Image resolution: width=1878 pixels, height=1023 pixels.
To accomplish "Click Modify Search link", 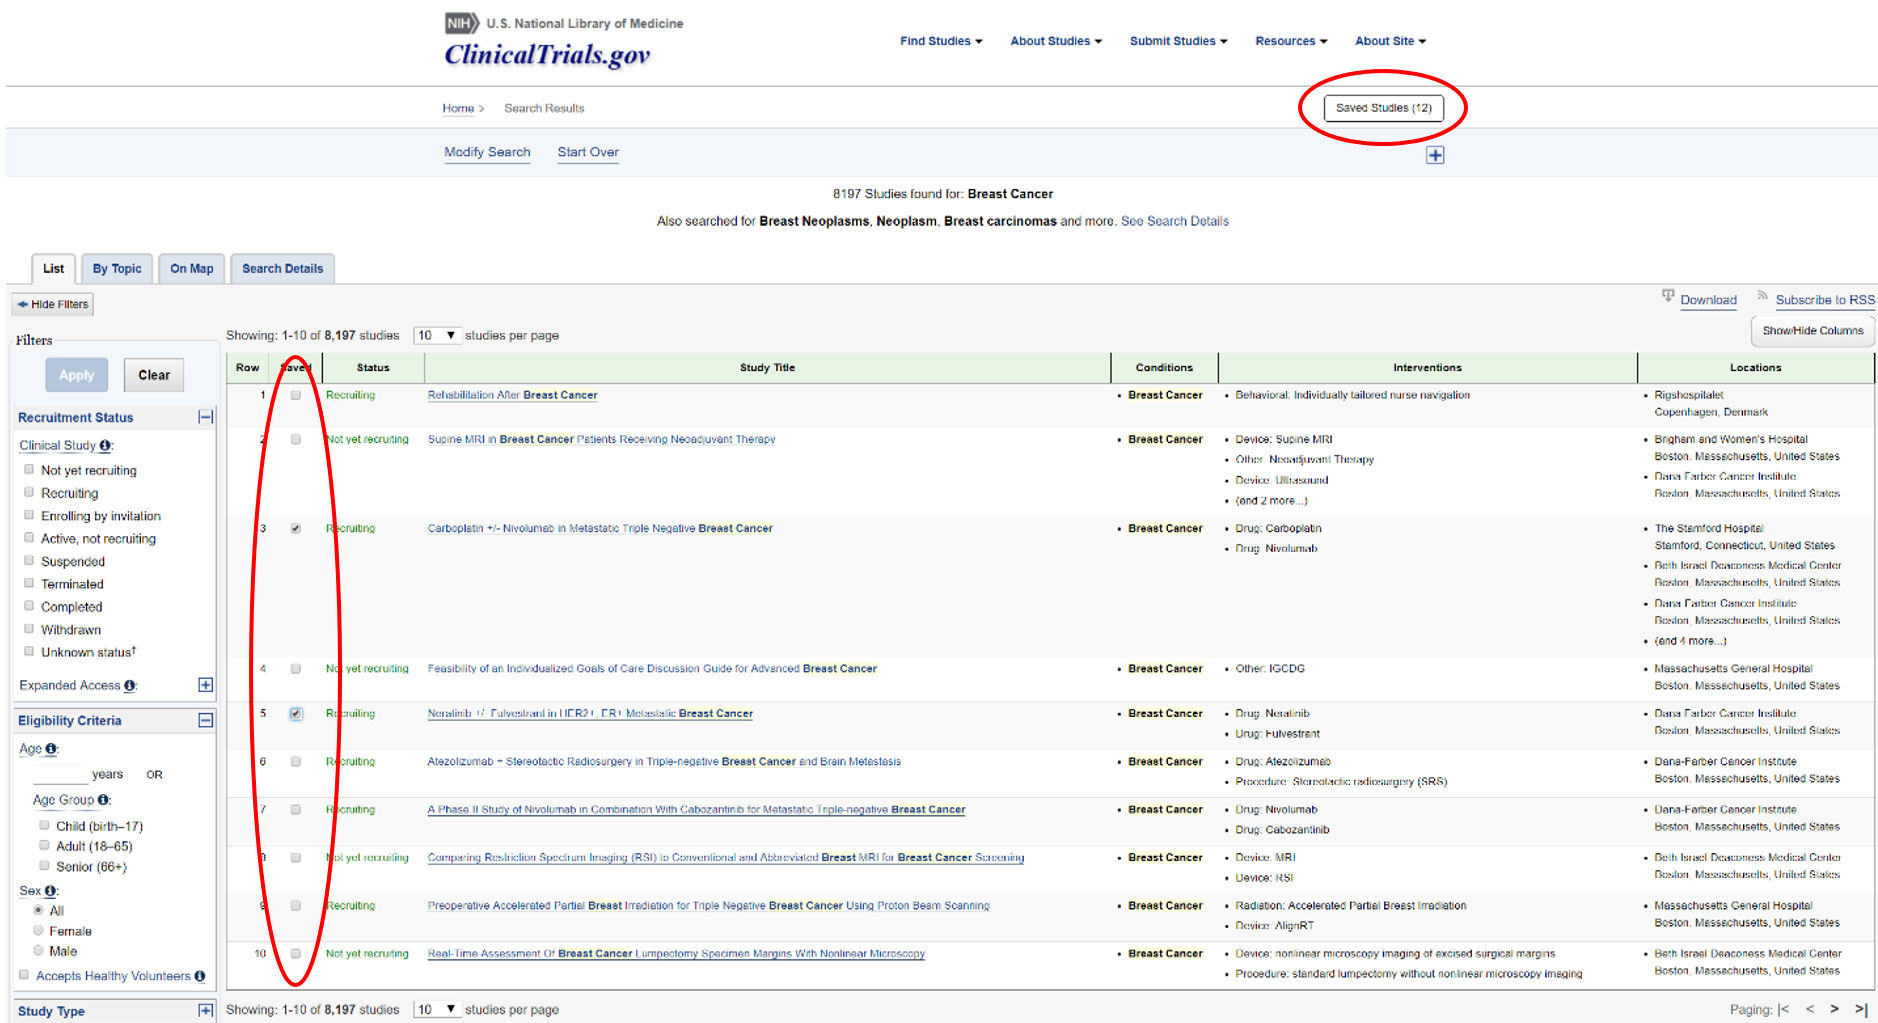I will [x=487, y=152].
